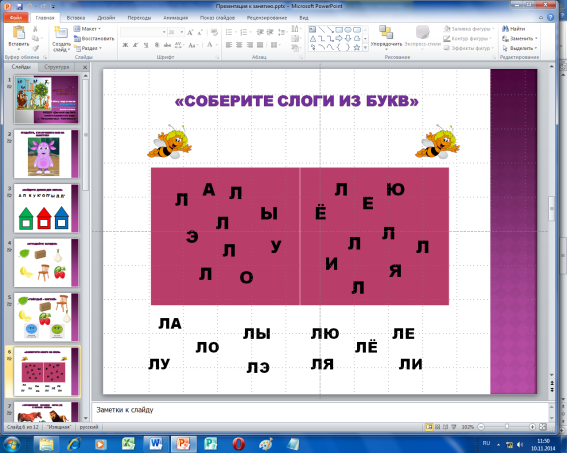Select the rectangle shape in shapes gallery

point(339,29)
